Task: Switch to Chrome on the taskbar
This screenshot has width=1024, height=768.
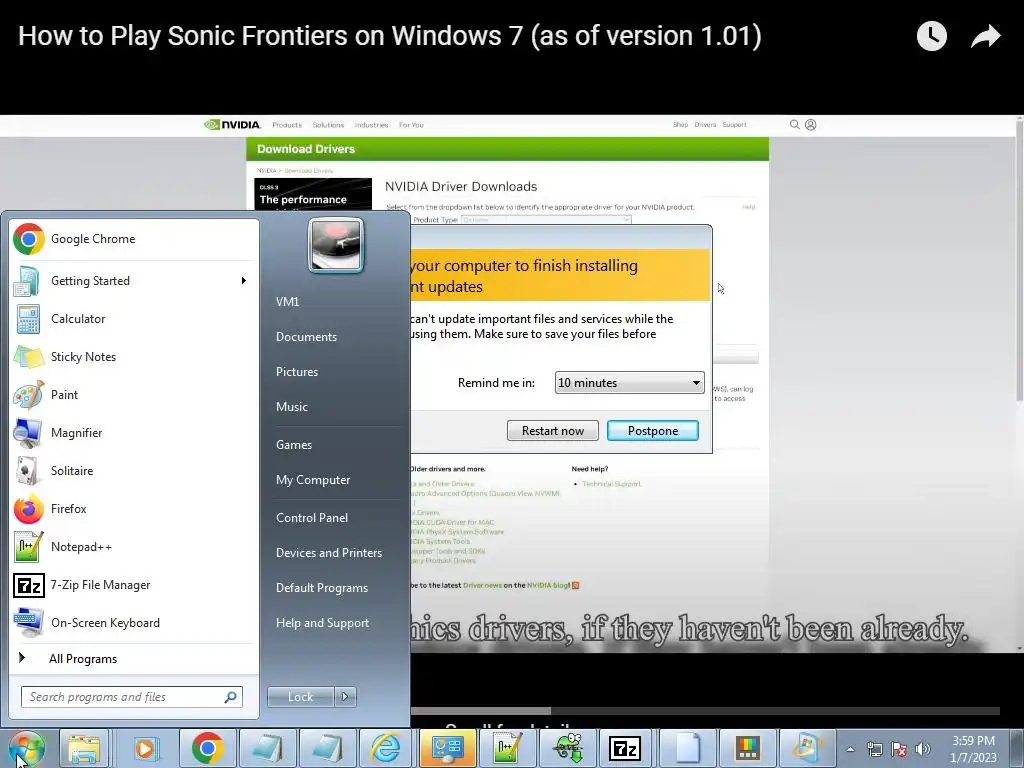Action: [x=208, y=748]
